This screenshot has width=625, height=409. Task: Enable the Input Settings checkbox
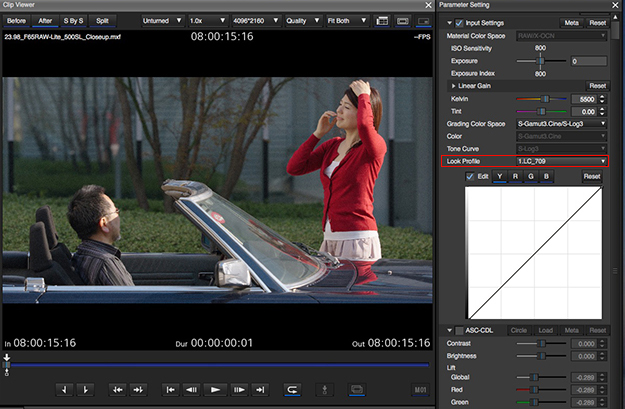pyautogui.click(x=460, y=23)
